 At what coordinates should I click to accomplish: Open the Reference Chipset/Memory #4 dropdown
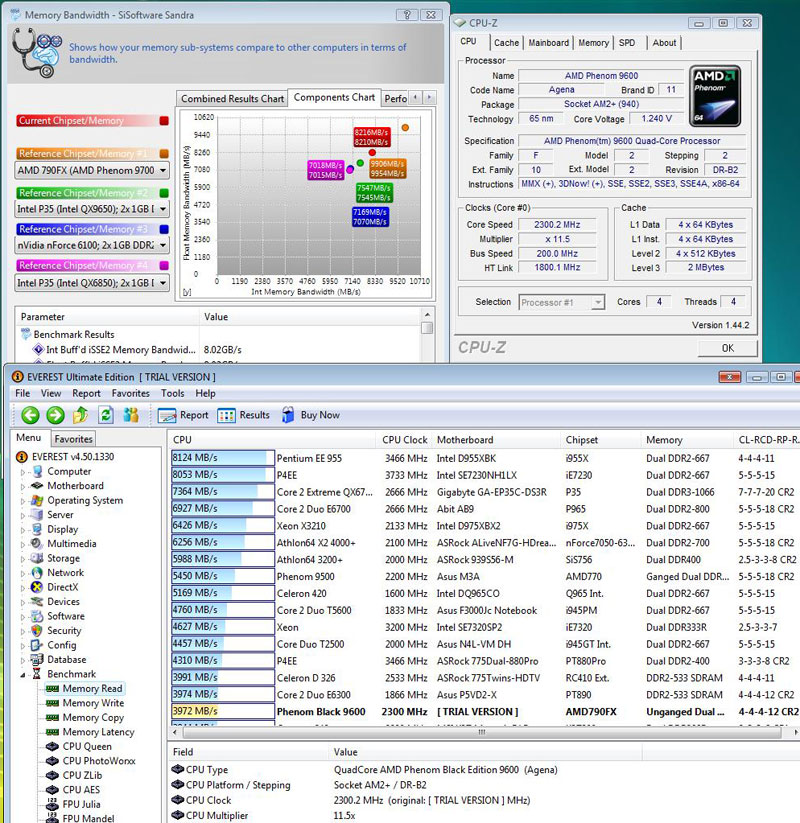tap(163, 283)
